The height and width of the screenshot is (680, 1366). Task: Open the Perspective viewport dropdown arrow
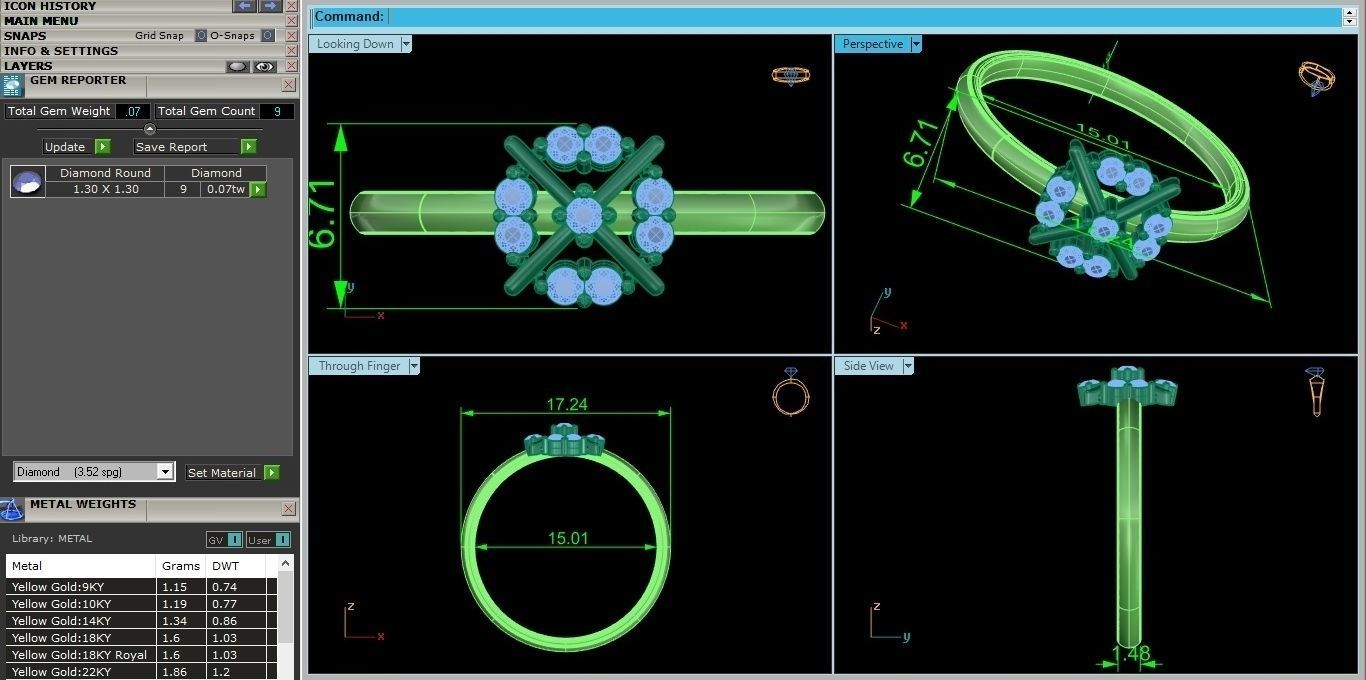tap(916, 44)
